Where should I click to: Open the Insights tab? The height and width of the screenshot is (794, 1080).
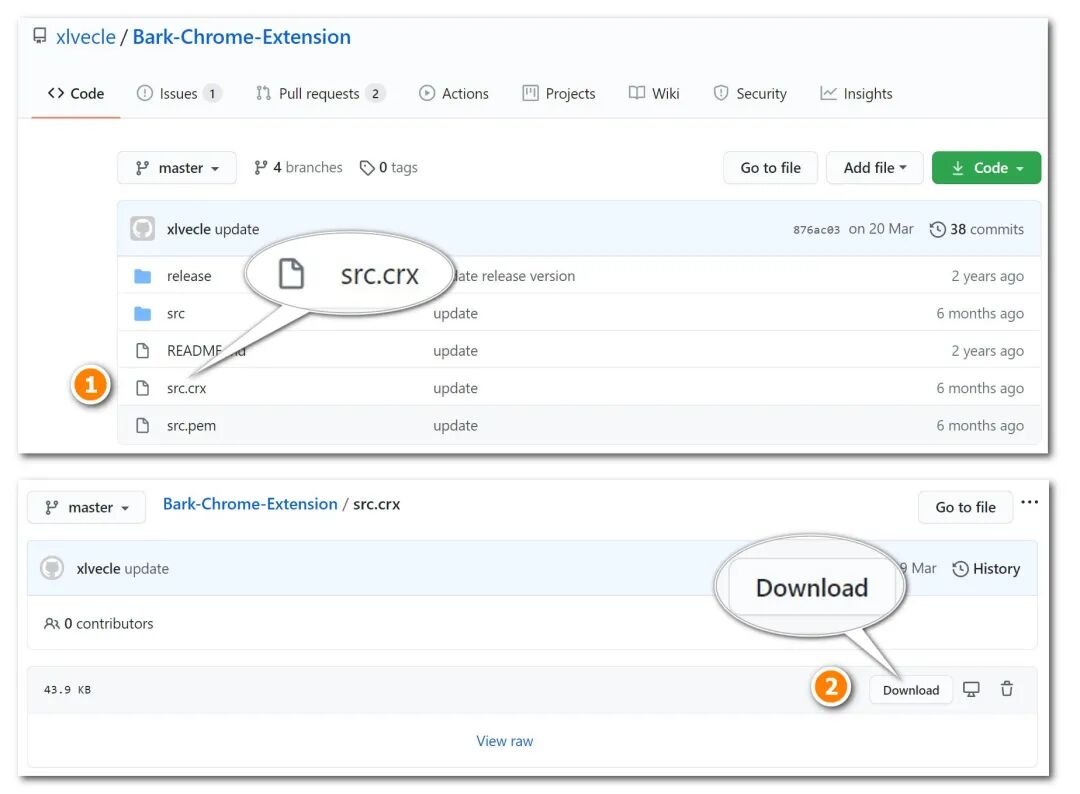tap(856, 93)
